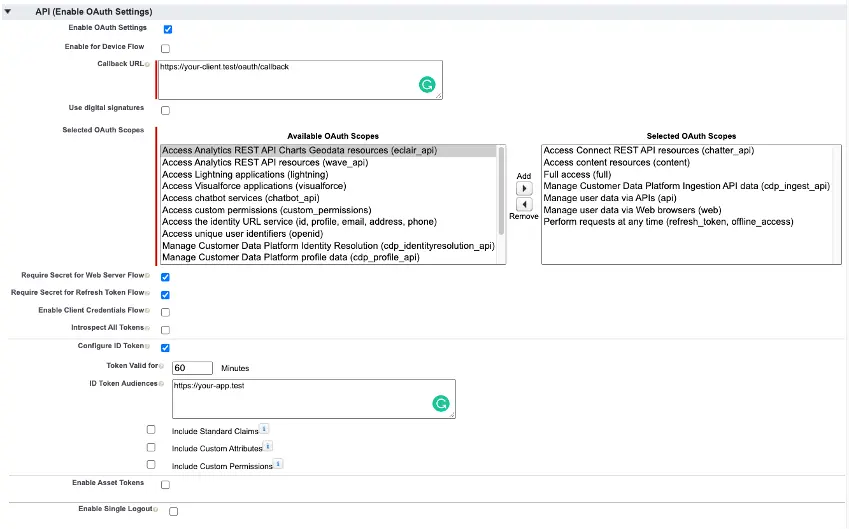Collapse the API (Enable OAuth Settings) section
Viewport: 850px width, 530px height.
[x=9, y=10]
